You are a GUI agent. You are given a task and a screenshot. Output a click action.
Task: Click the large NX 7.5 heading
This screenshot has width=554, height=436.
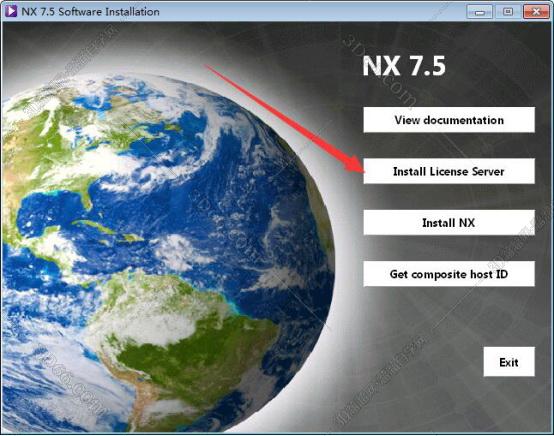[404, 66]
